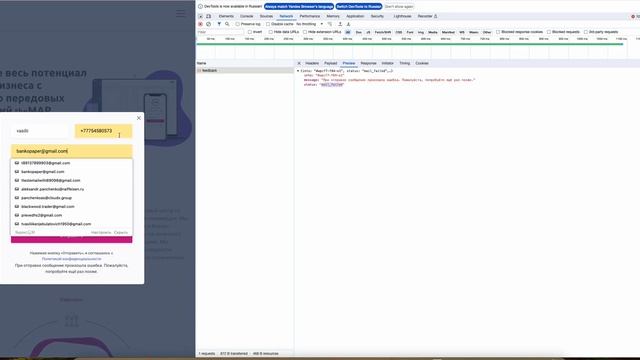Select the feedback request row
The height and width of the screenshot is (360, 640).
244,71
